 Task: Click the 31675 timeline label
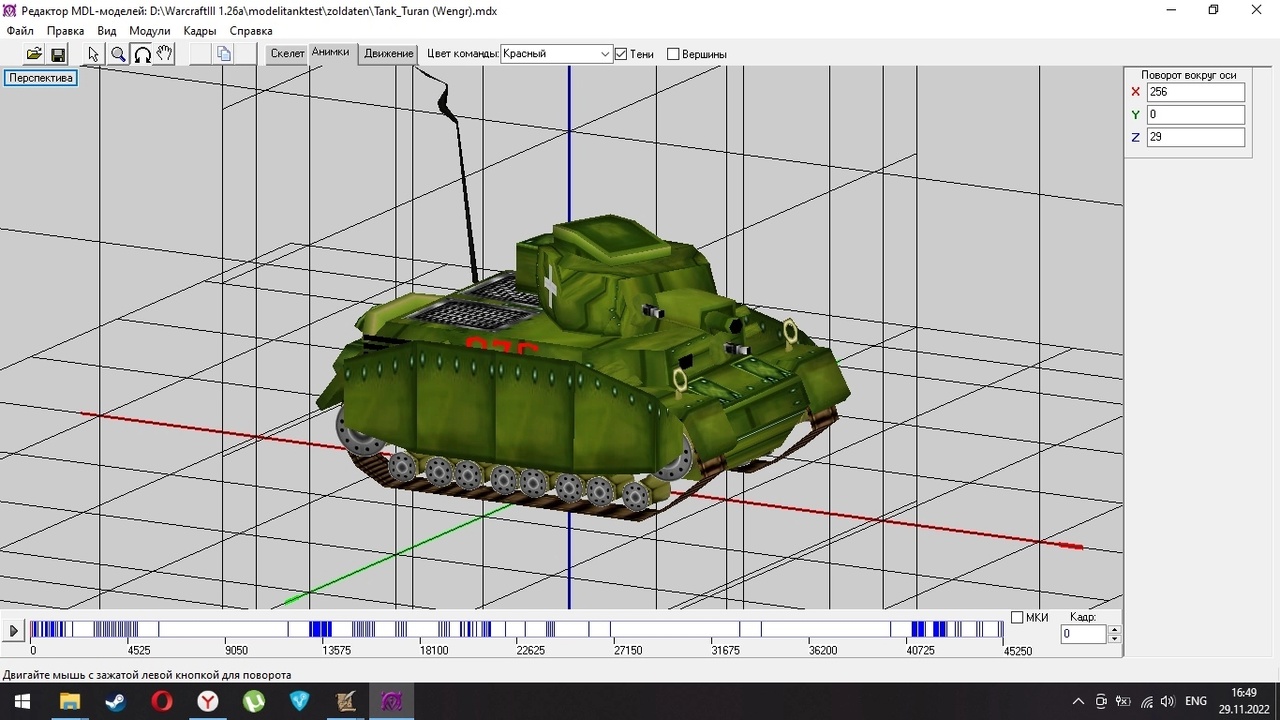(x=725, y=651)
